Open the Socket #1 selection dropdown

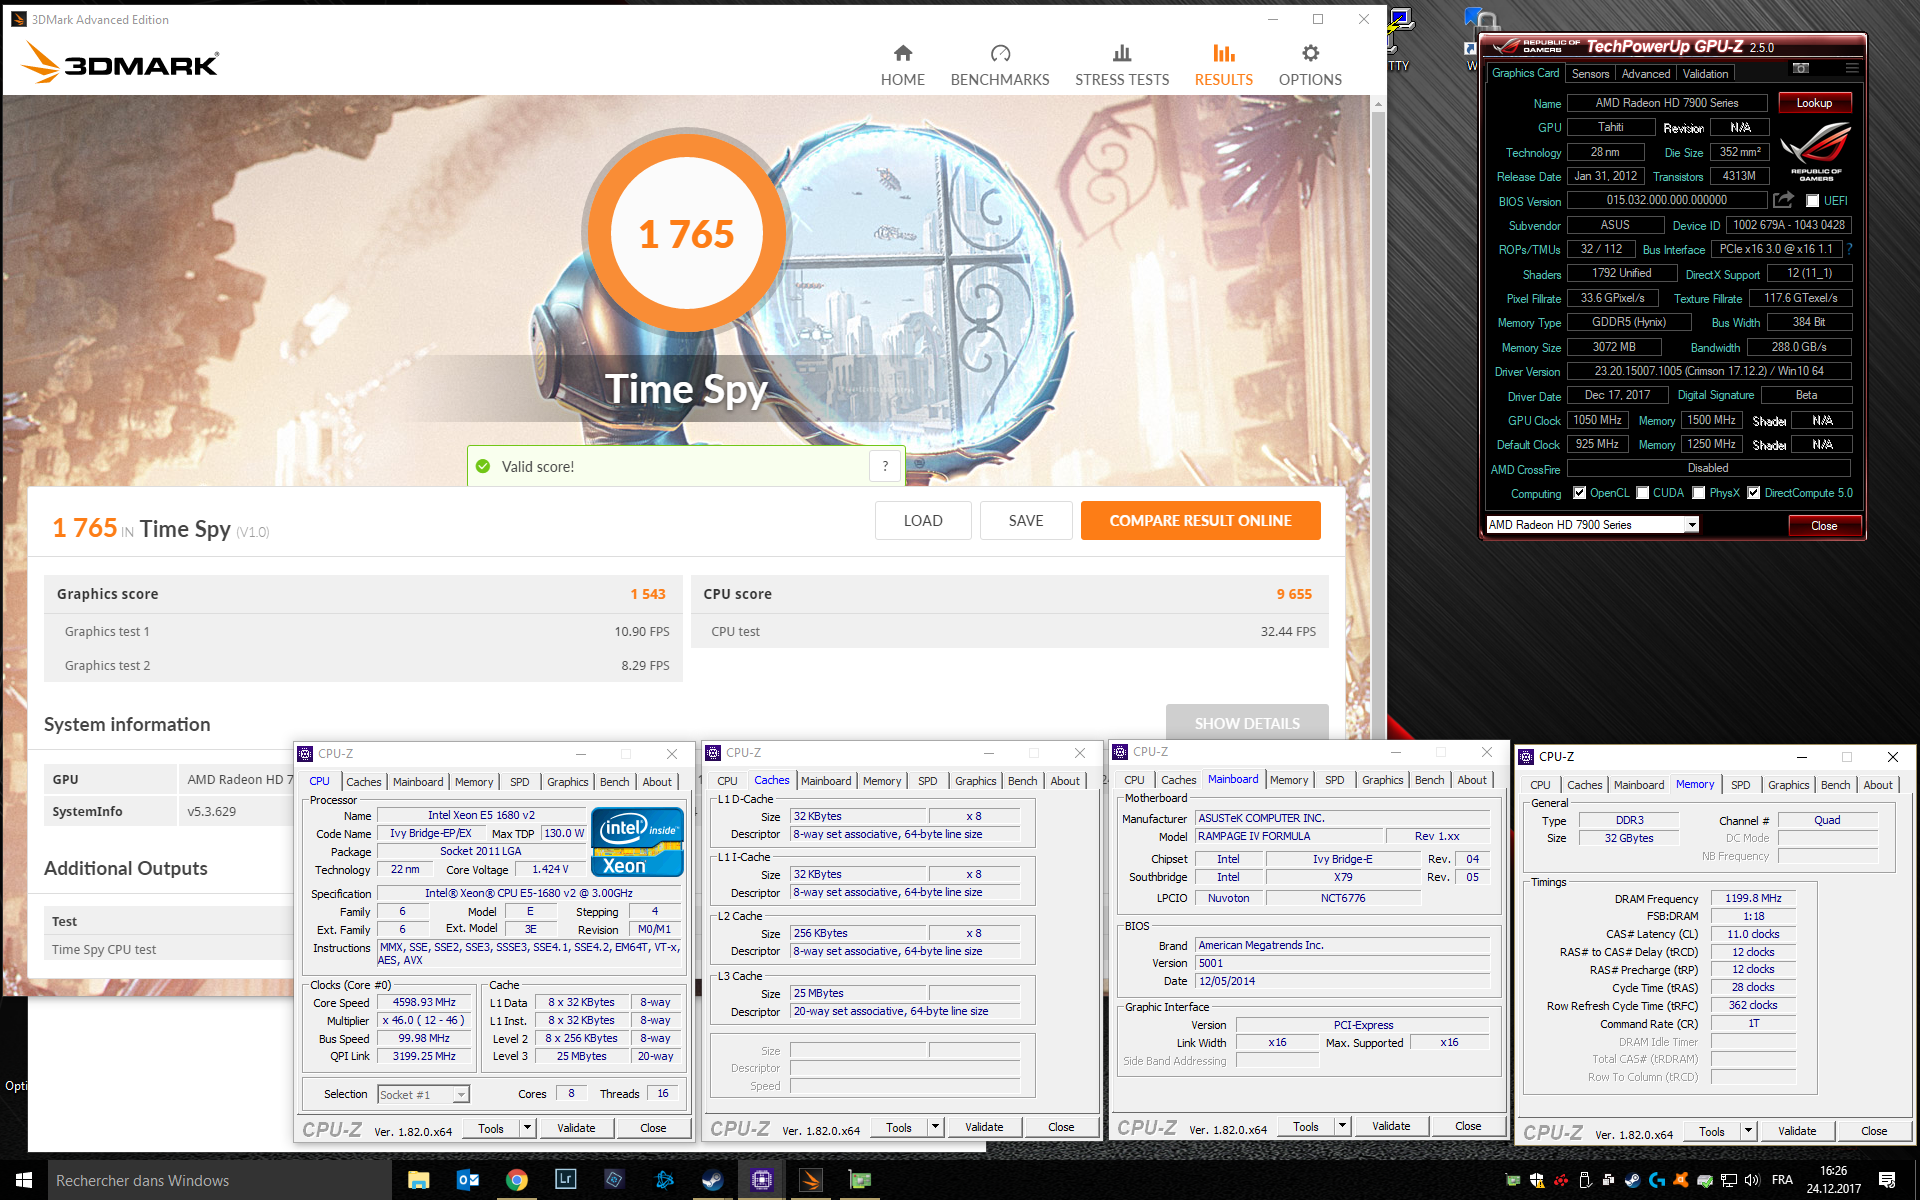[461, 1095]
